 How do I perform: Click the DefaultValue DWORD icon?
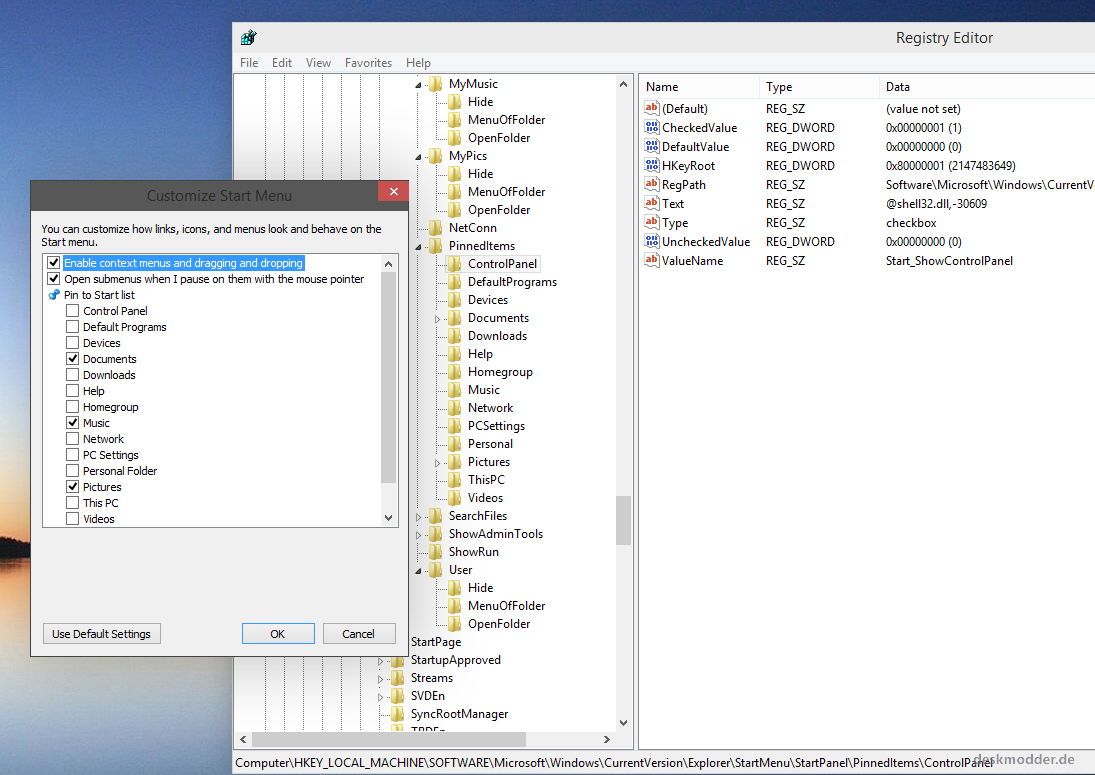652,146
